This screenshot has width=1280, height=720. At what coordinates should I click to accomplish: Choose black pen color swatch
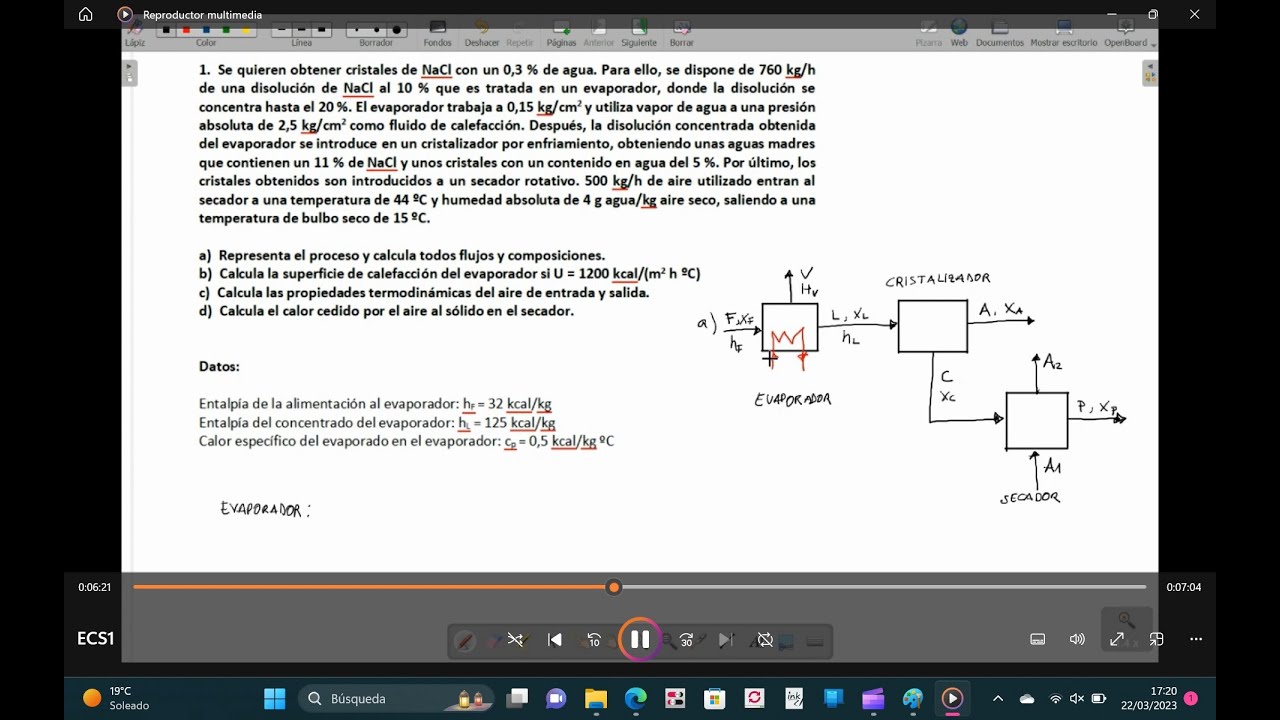click(166, 30)
